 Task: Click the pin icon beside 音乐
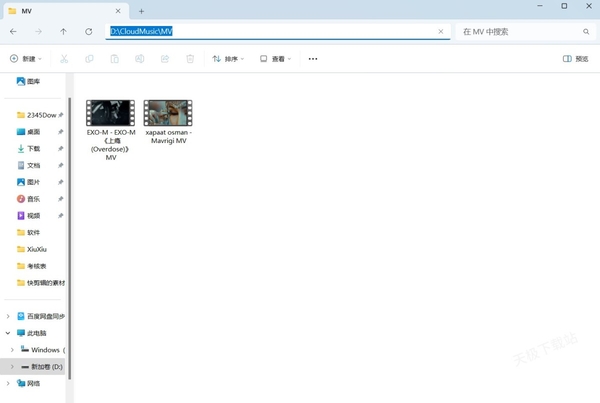point(60,199)
